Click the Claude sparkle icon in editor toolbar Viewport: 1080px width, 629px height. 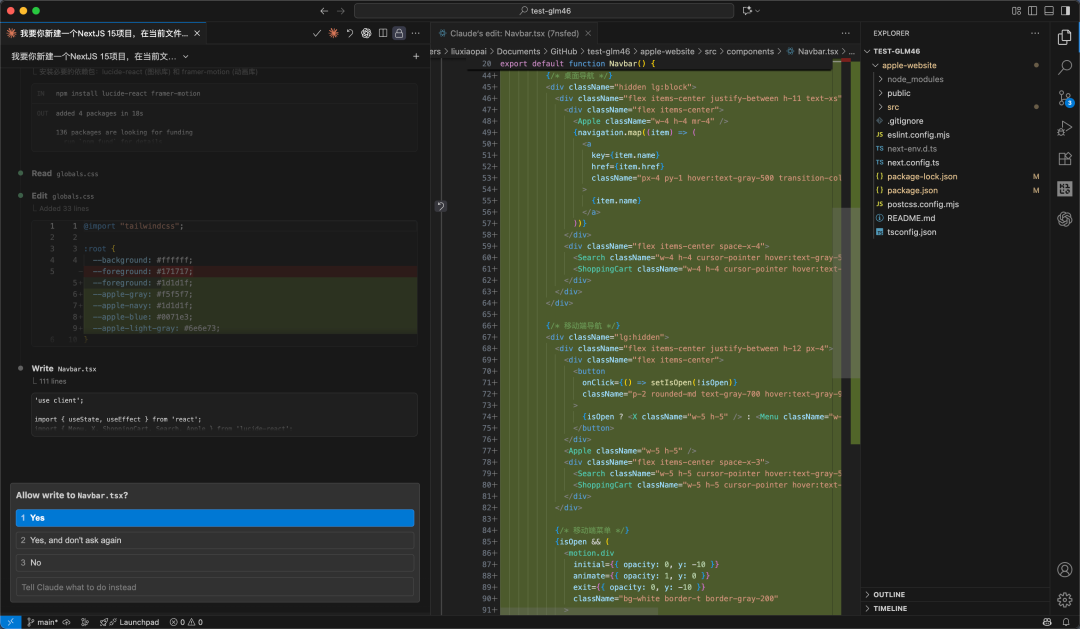[333, 33]
